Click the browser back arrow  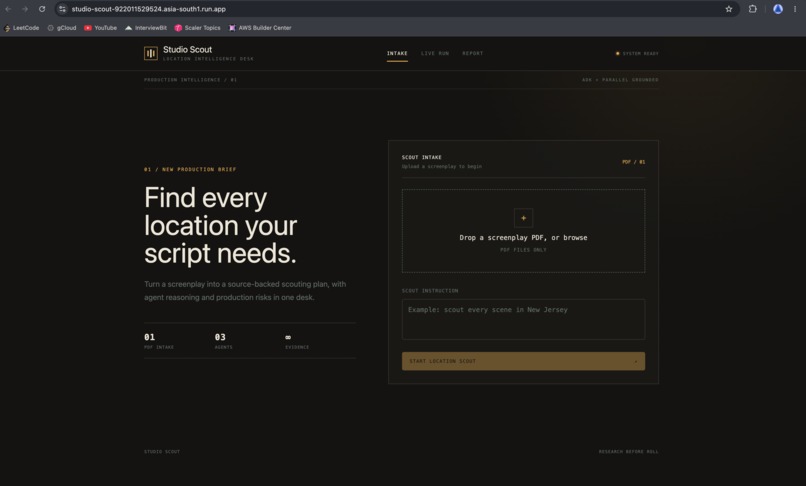[8, 9]
